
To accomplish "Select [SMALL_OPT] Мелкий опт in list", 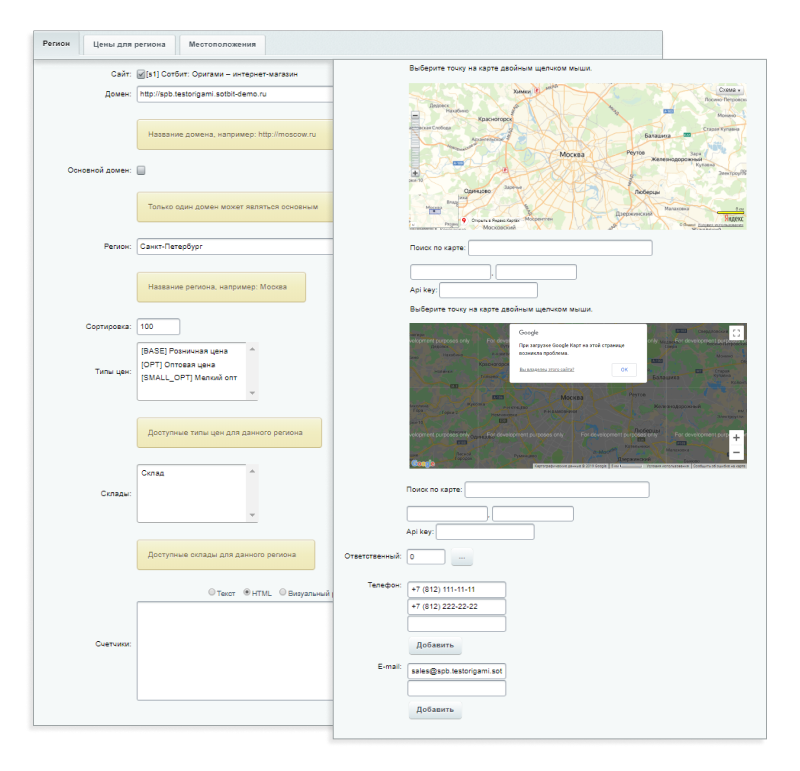I will pyautogui.click(x=189, y=378).
